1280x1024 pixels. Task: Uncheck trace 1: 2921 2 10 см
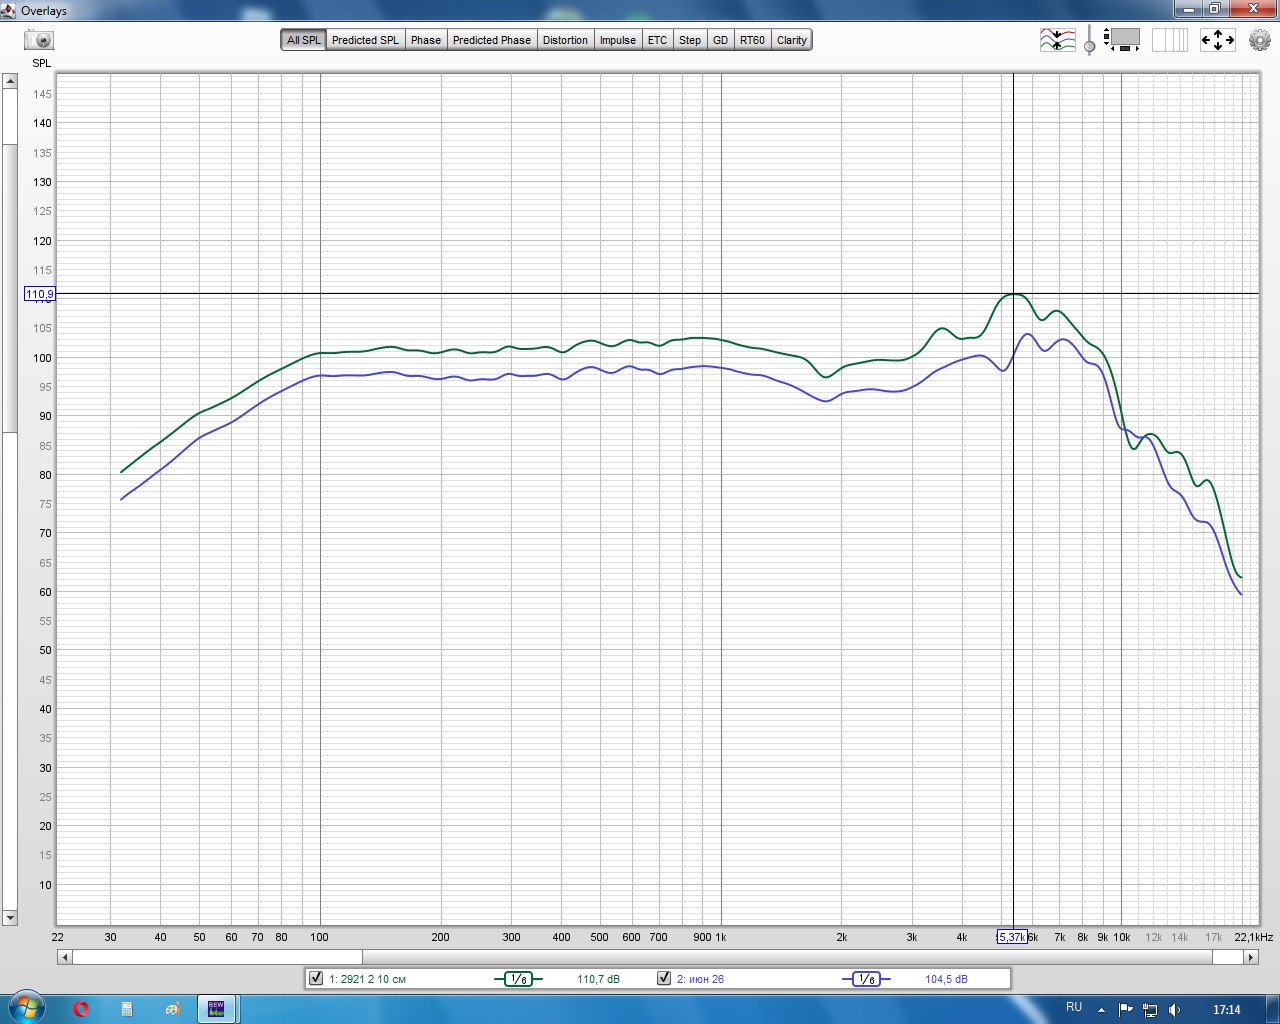tap(316, 978)
